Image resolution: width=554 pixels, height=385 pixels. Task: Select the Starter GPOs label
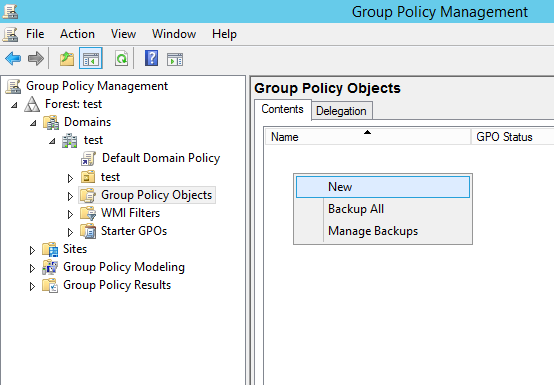coord(134,231)
